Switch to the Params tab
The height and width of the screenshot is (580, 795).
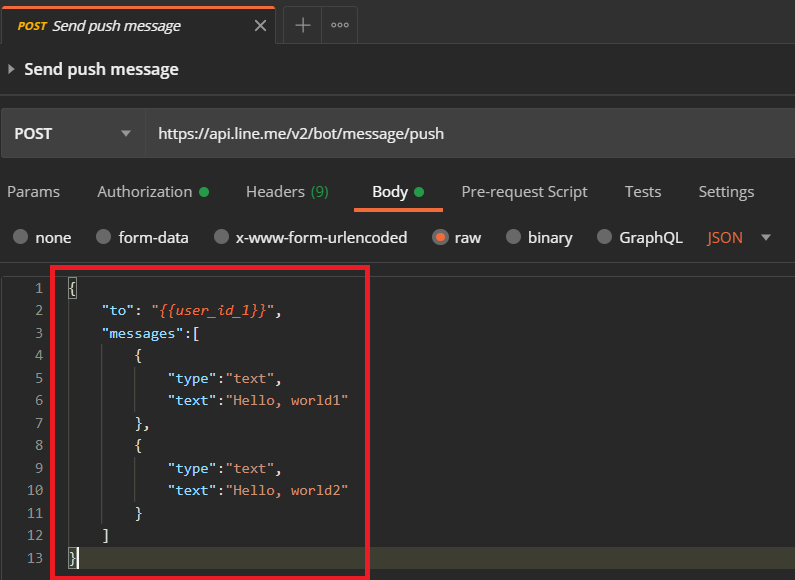point(33,192)
